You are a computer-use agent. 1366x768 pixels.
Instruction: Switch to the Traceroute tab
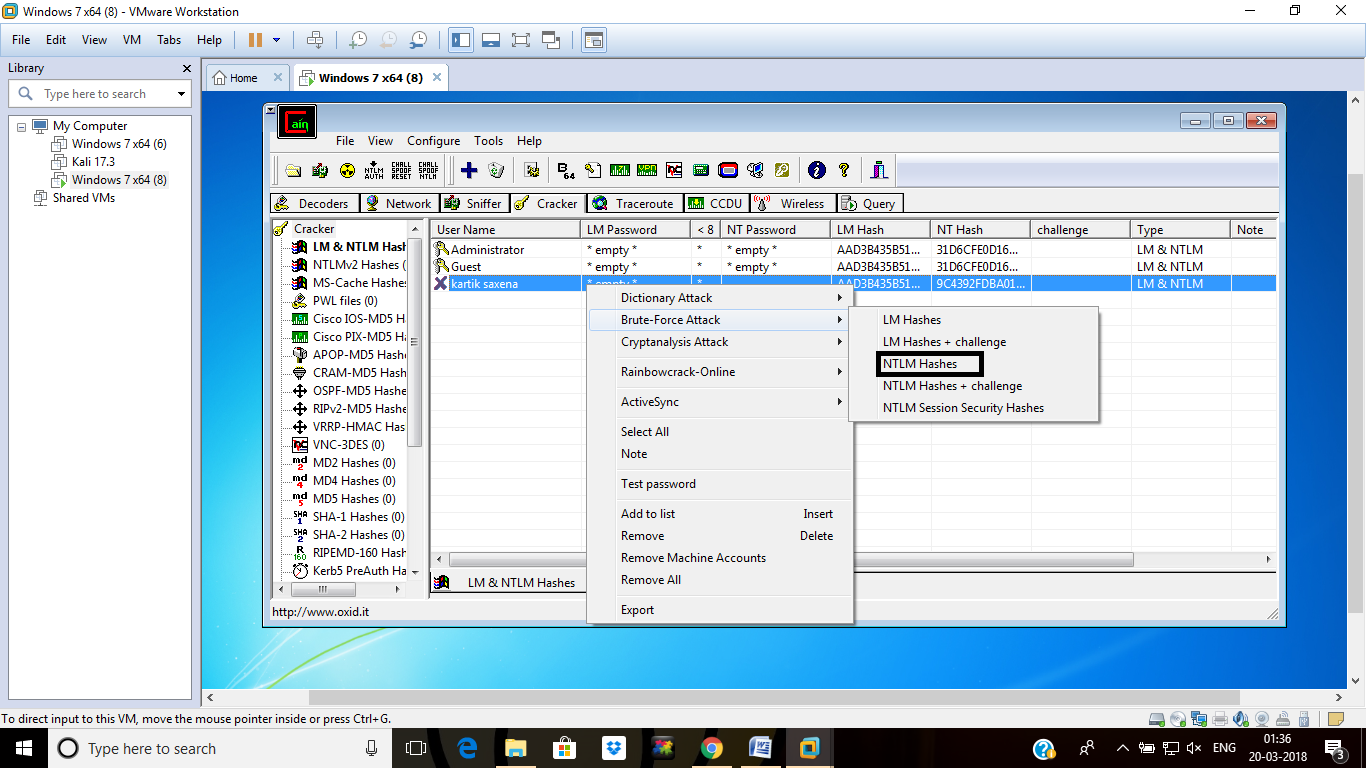tap(633, 203)
